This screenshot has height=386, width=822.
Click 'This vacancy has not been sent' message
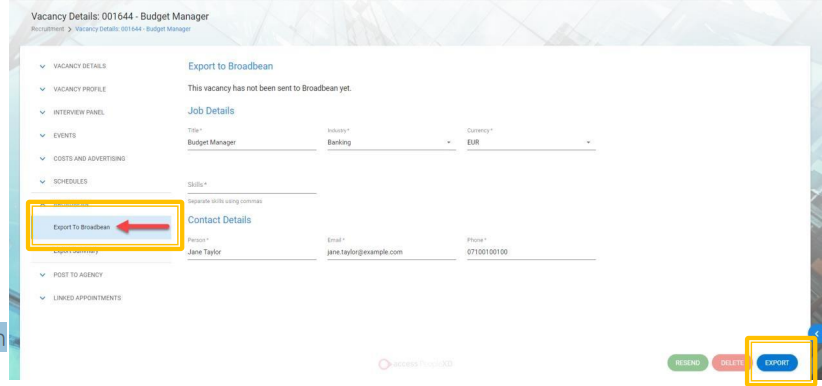point(269,88)
